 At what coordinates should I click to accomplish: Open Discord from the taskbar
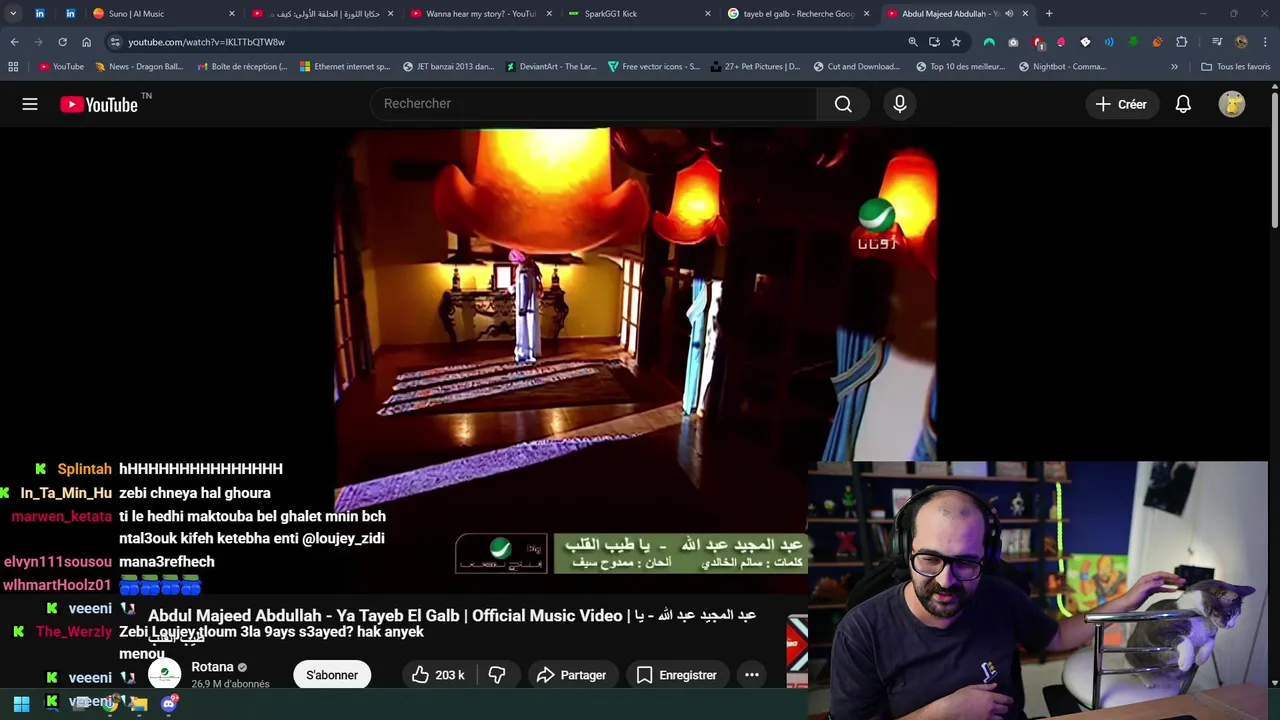click(169, 704)
